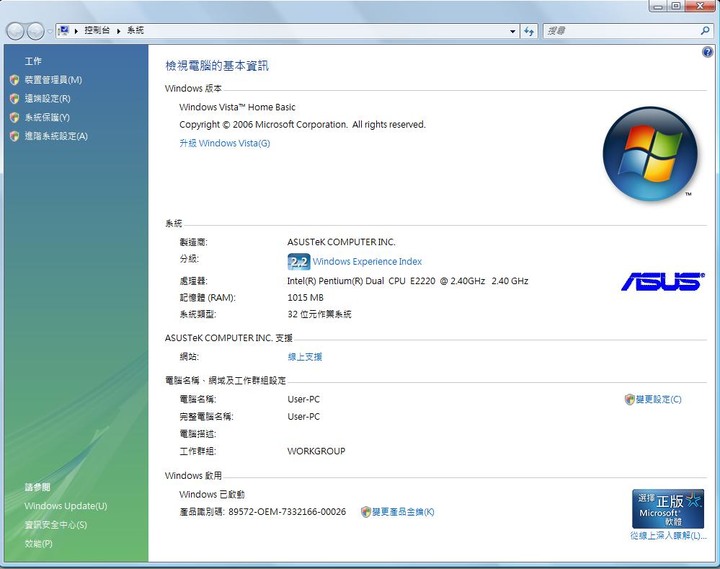Click the ASUSTeK COMPUTER INC. manufacturer value
This screenshot has width=720, height=569.
pyautogui.click(x=341, y=242)
